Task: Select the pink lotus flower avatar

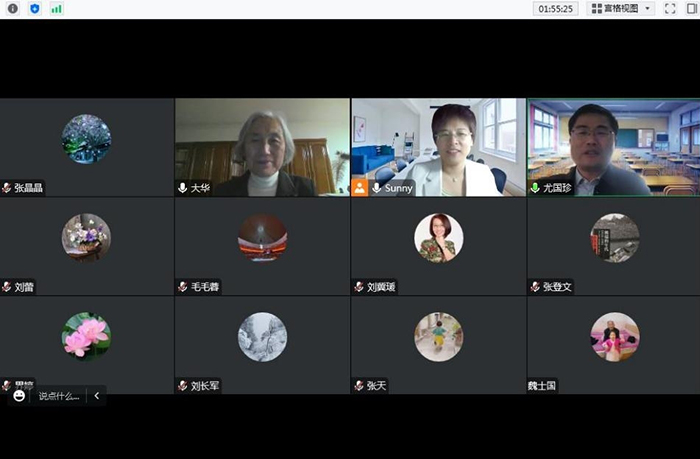Action: point(86,336)
